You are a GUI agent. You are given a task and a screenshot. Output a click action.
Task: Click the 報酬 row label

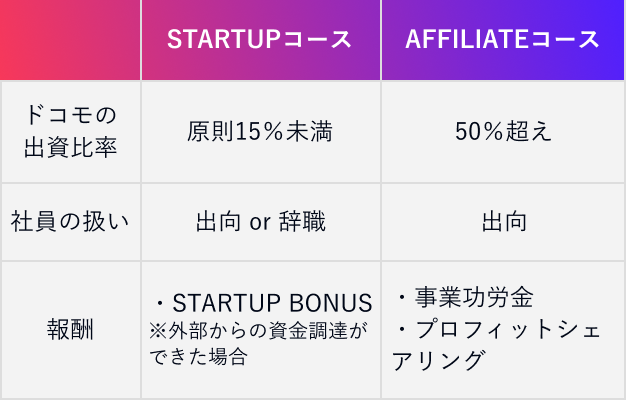[70, 329]
